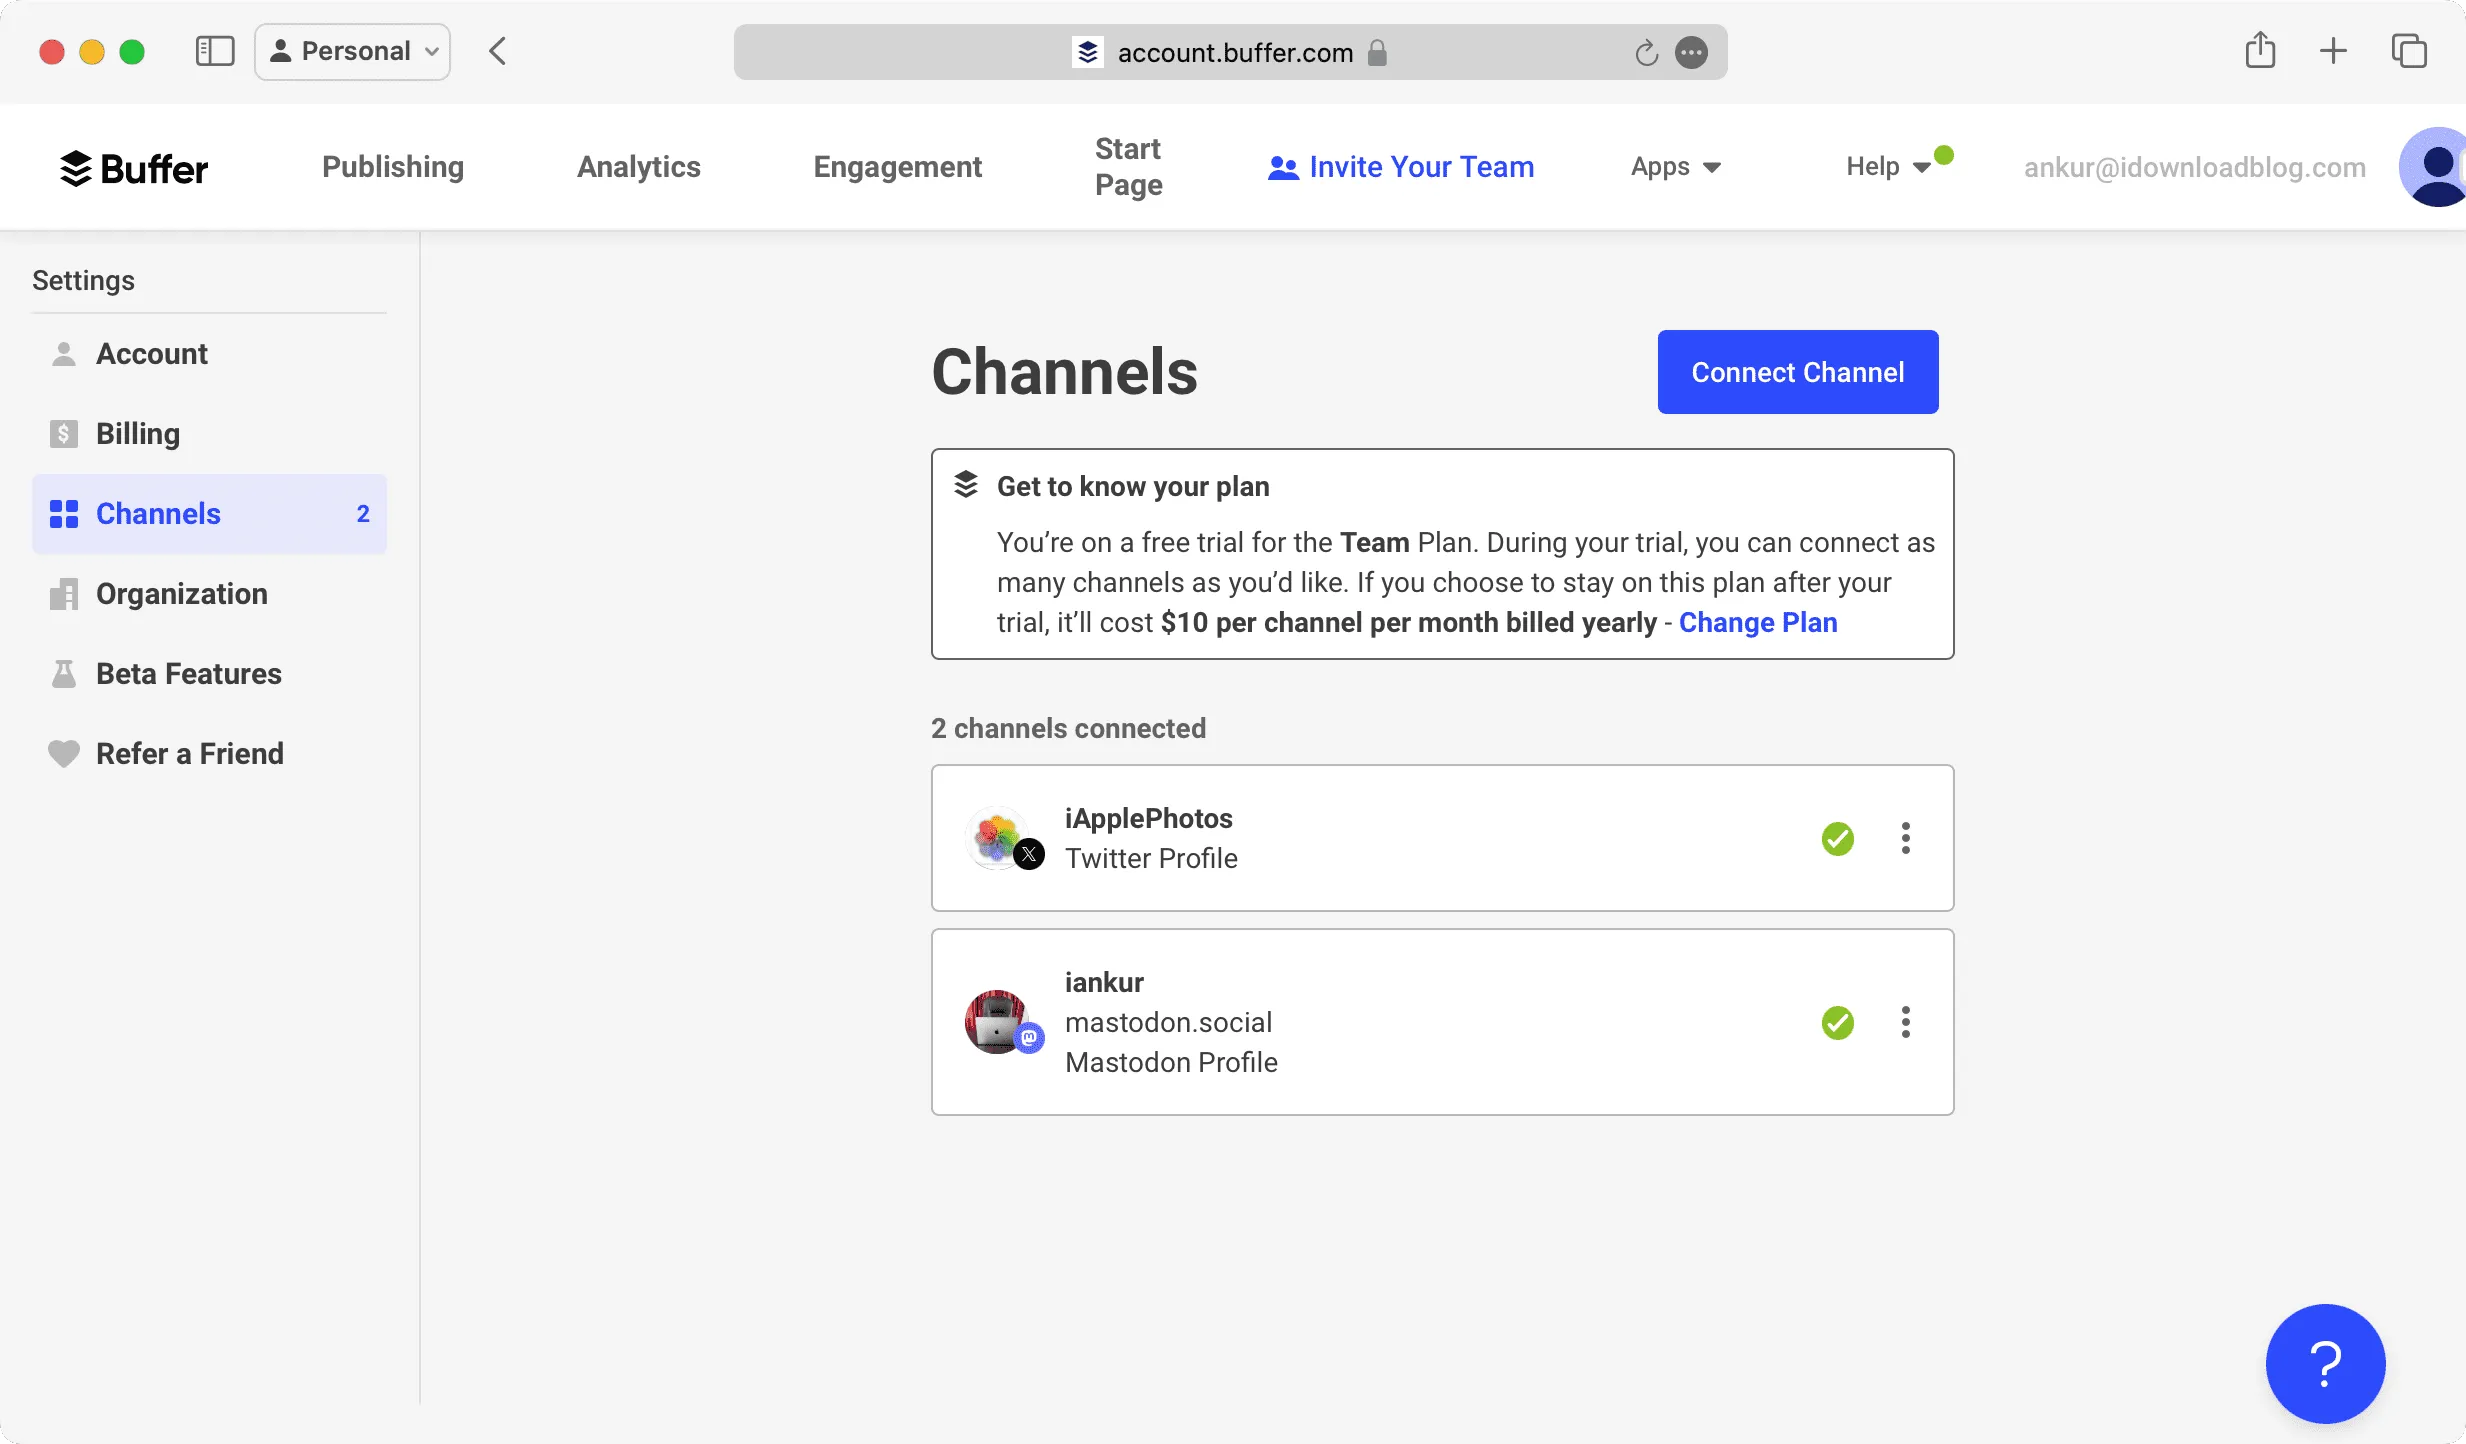Expand the Apps dropdown menu
2466x1444 pixels.
point(1676,167)
